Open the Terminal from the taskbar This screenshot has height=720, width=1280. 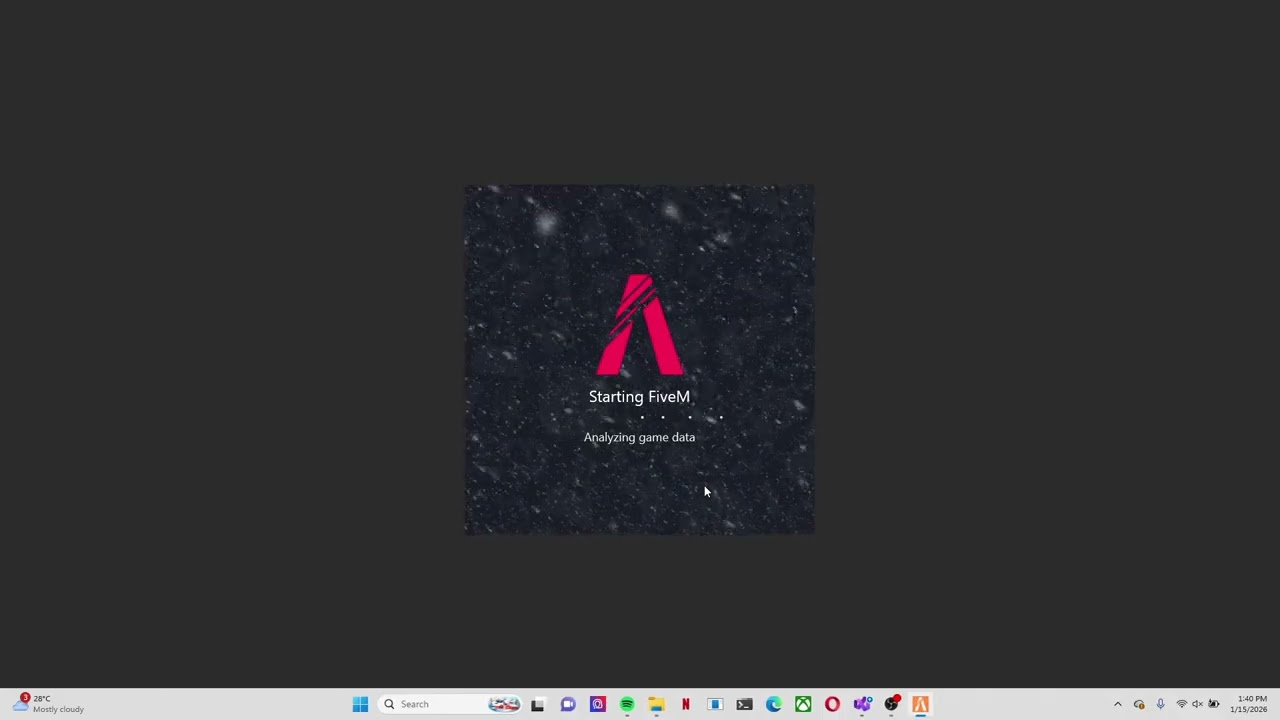745,704
